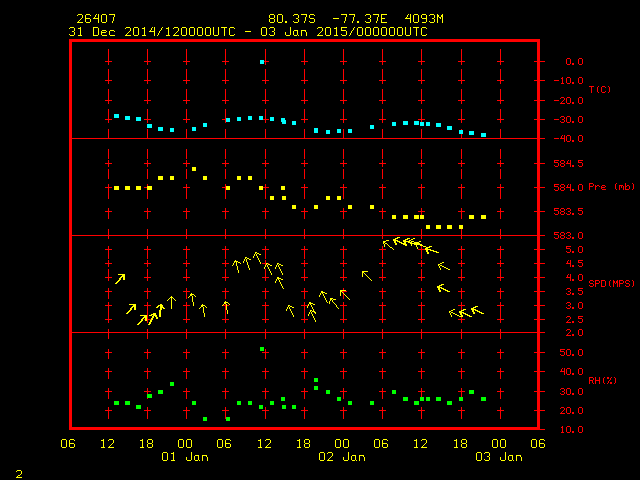Click the outlier cyan temperature point near 0.0
The width and height of the screenshot is (640, 480).
pyautogui.click(x=262, y=62)
